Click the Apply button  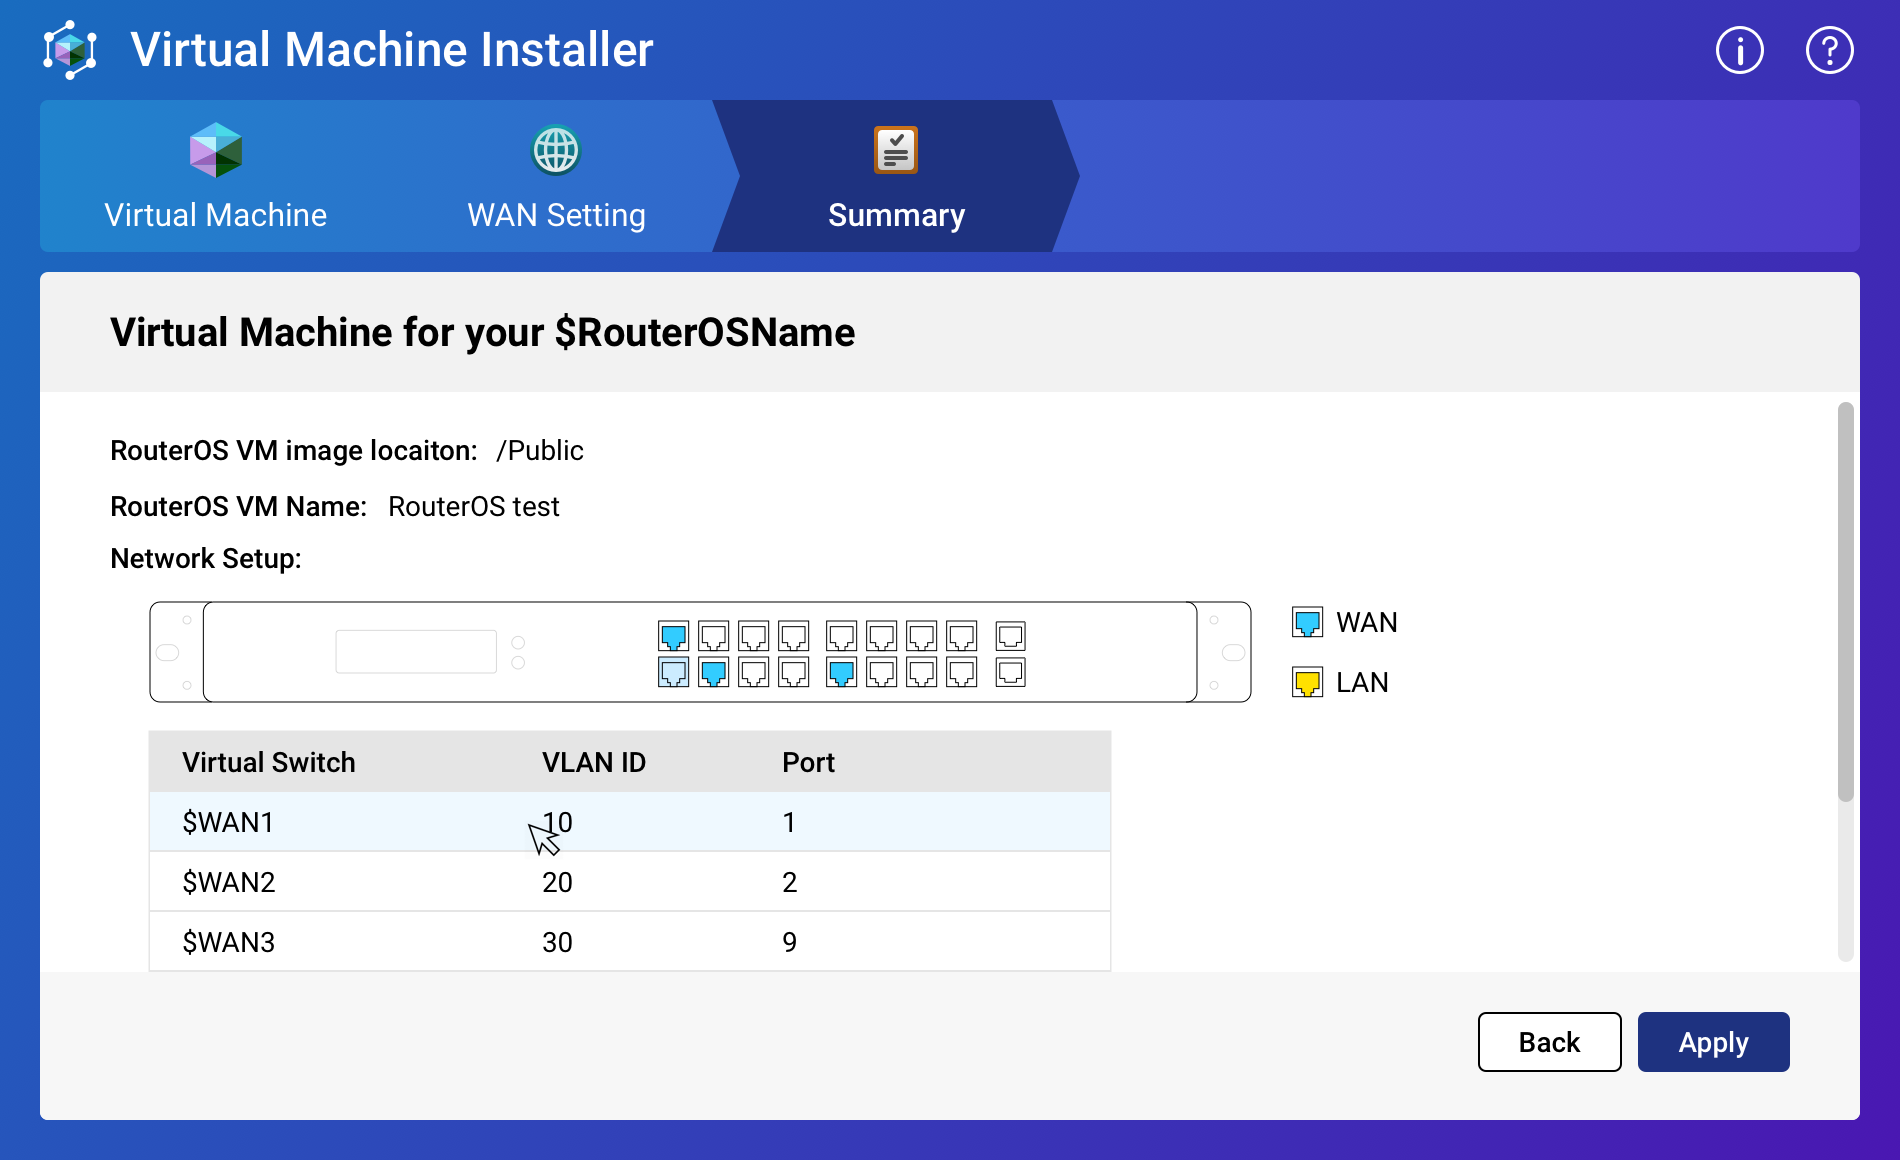1714,1042
